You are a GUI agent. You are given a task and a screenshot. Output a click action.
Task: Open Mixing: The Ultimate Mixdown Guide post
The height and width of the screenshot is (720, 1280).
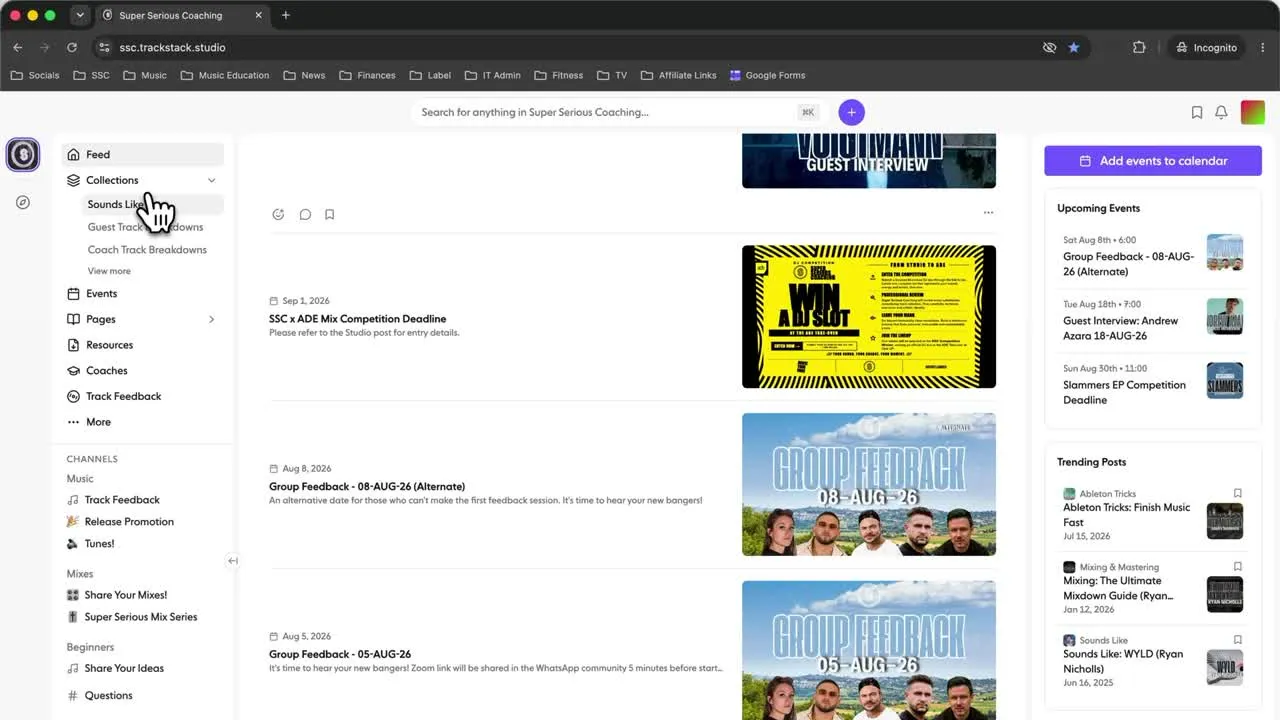click(1118, 588)
